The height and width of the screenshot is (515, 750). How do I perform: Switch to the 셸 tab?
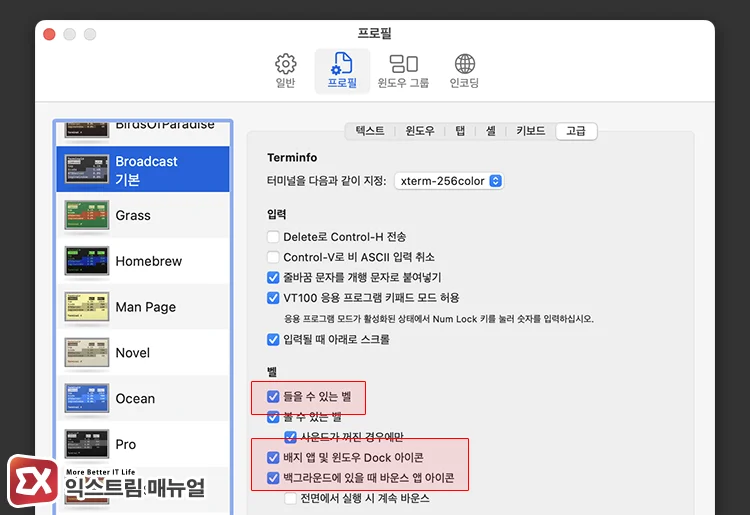coord(491,131)
